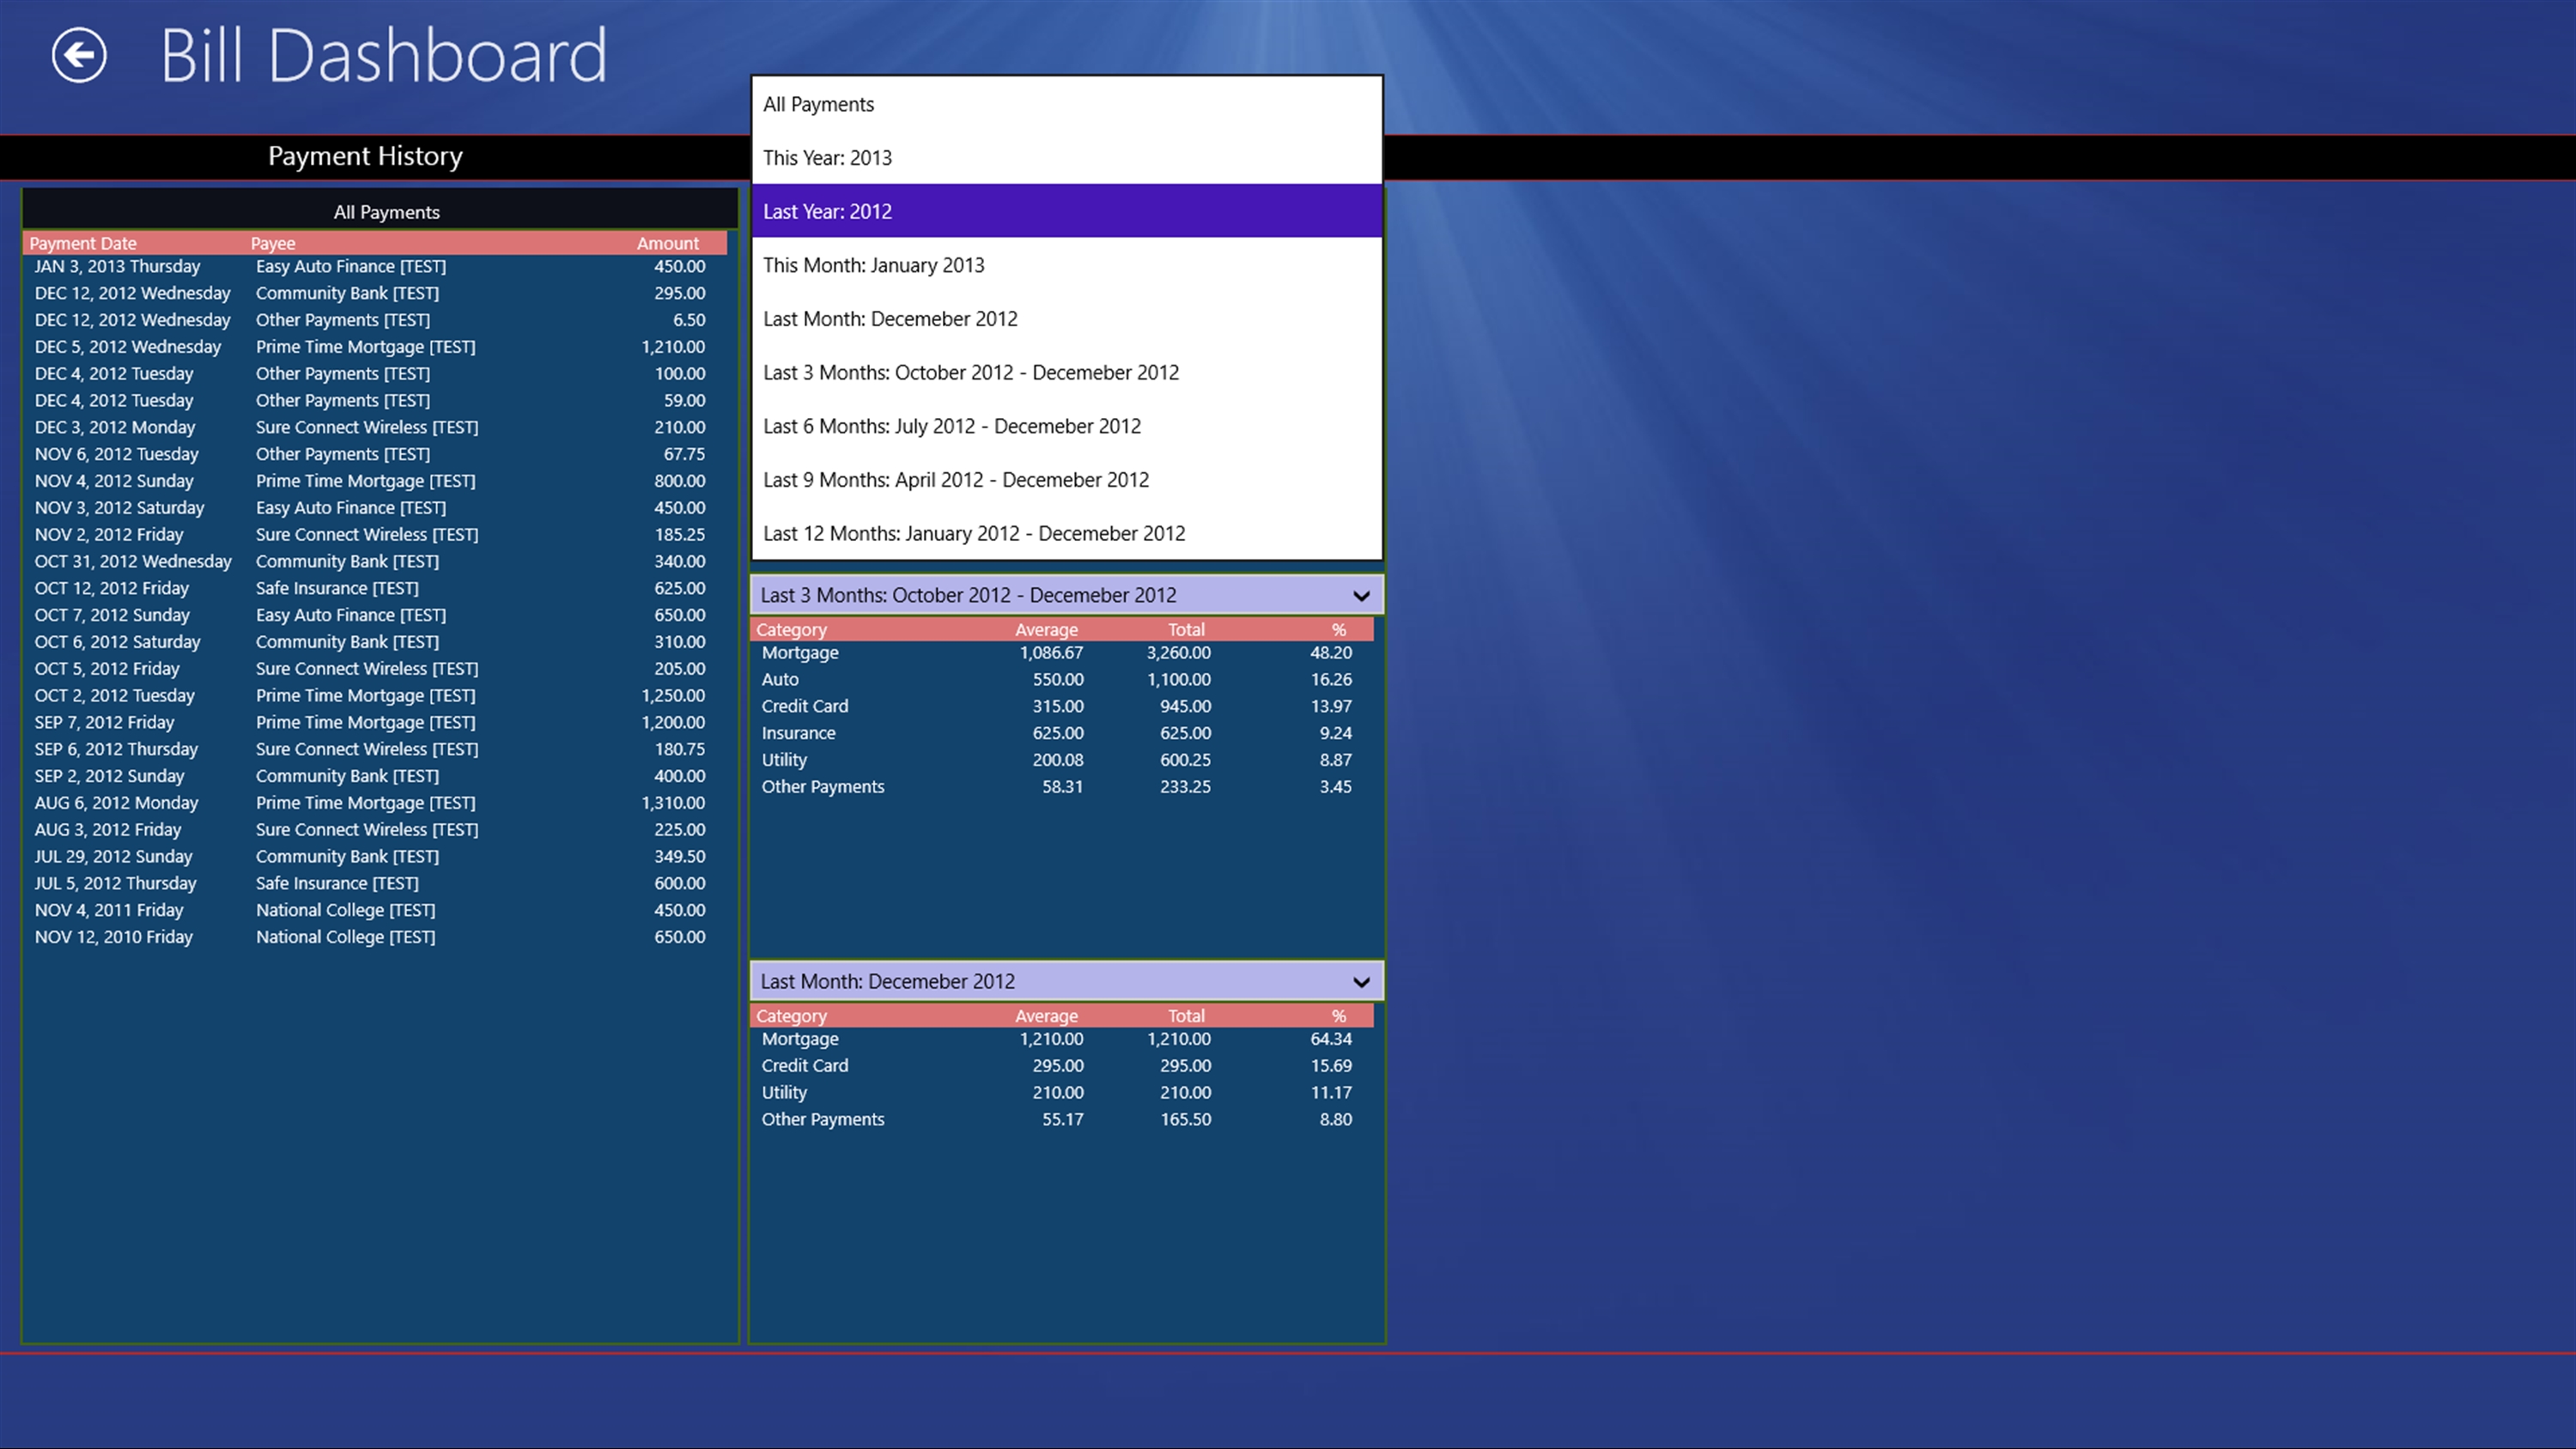Screen dimensions: 2576x1449
Task: Click the Payment Date column header
Action: (83, 243)
